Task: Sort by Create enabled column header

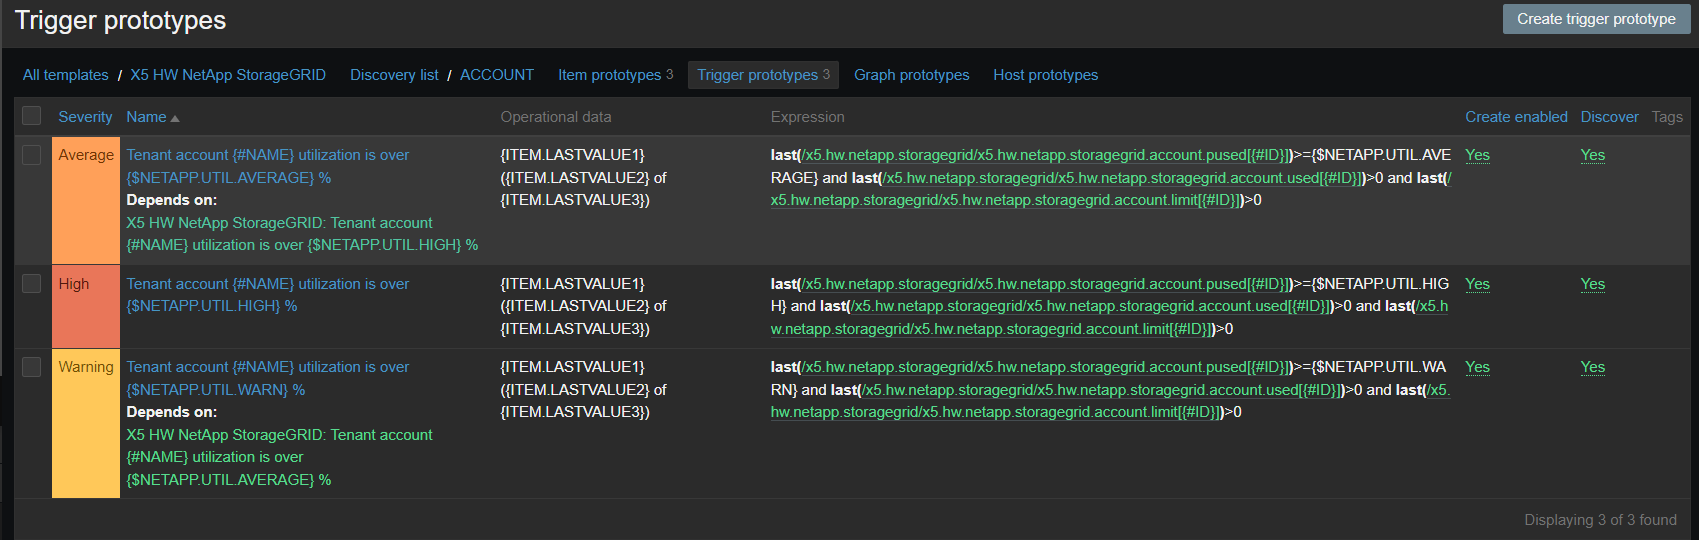Action: coord(1515,117)
